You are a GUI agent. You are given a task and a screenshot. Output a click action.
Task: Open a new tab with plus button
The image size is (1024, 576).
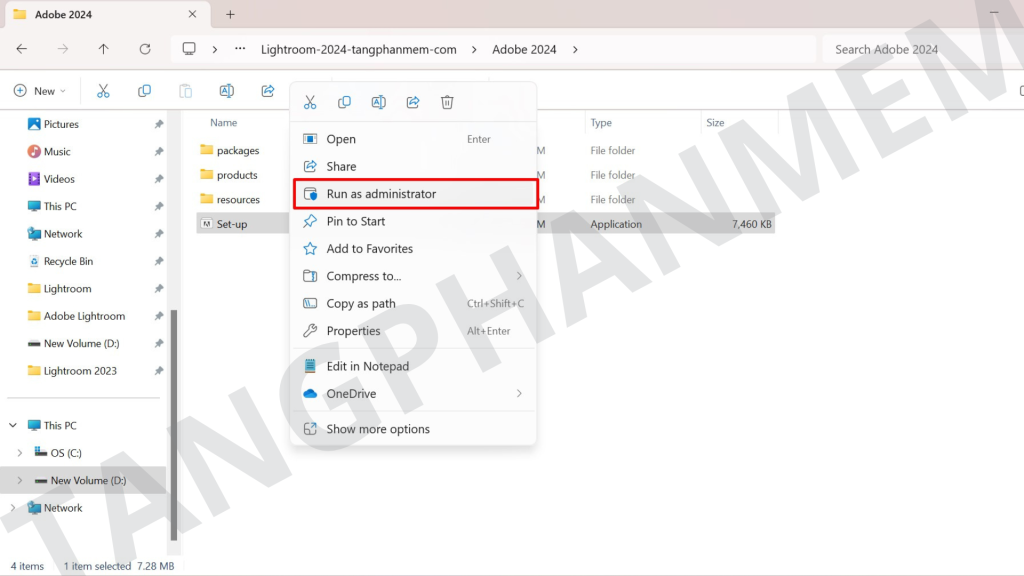[x=230, y=15]
